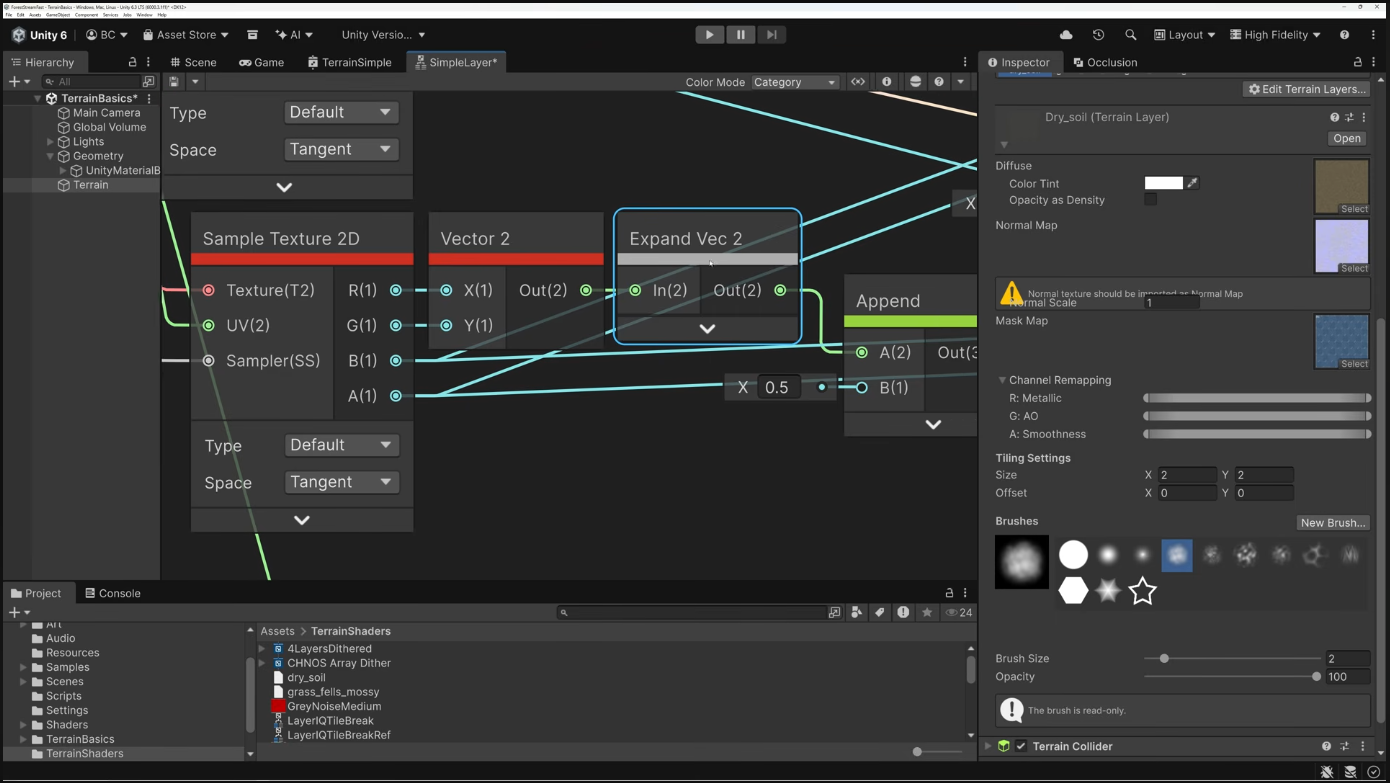Screen dimensions: 1390x783
Task: Collapse the Channel Remapping section
Action: pos(1002,380)
